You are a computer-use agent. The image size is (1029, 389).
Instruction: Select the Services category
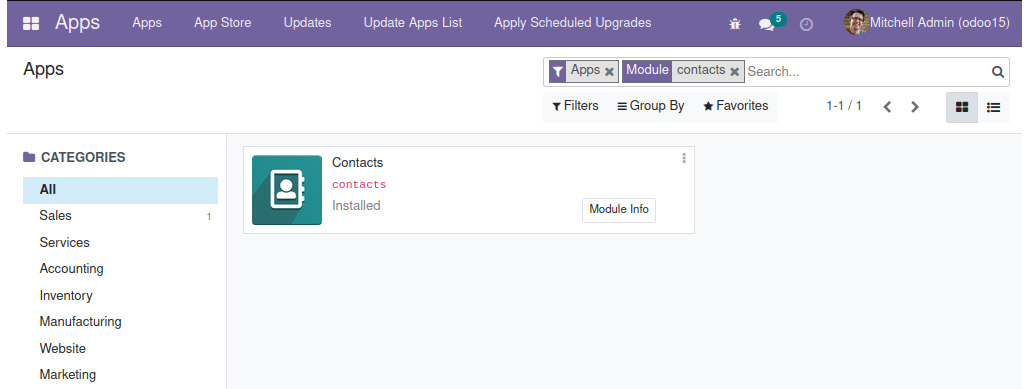pos(121,243)
